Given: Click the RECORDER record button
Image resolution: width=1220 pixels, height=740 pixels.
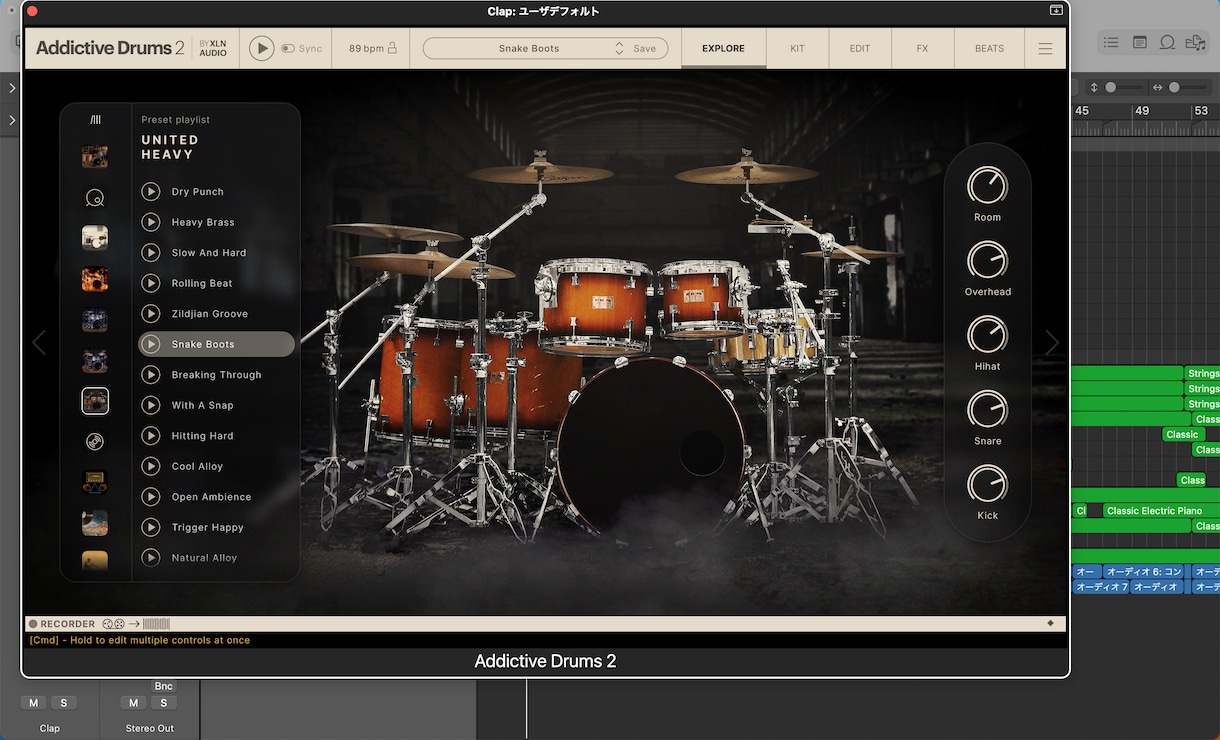Looking at the screenshot, I should (x=33, y=624).
